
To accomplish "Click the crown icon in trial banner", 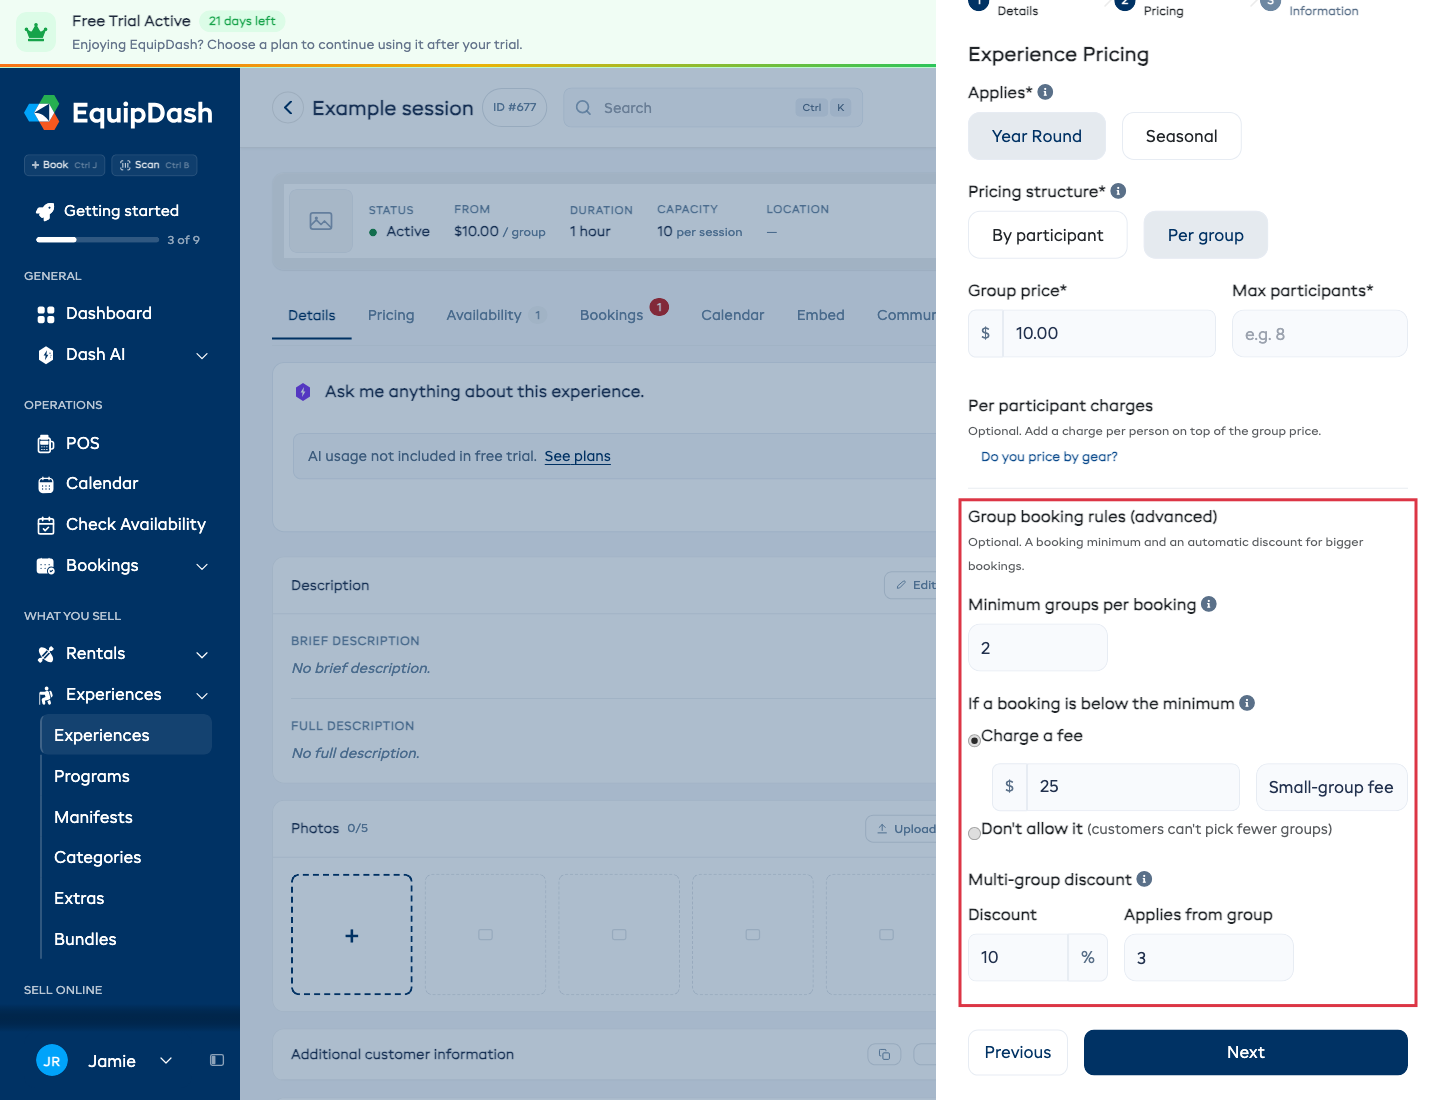I will [x=36, y=32].
